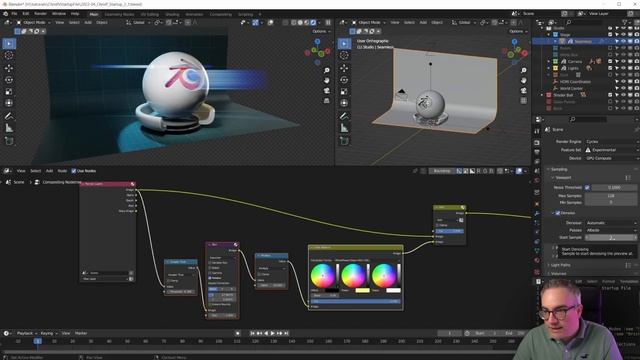The width and height of the screenshot is (640, 360).
Task: Open the compositor Node menu
Action: pyautogui.click(x=62, y=171)
